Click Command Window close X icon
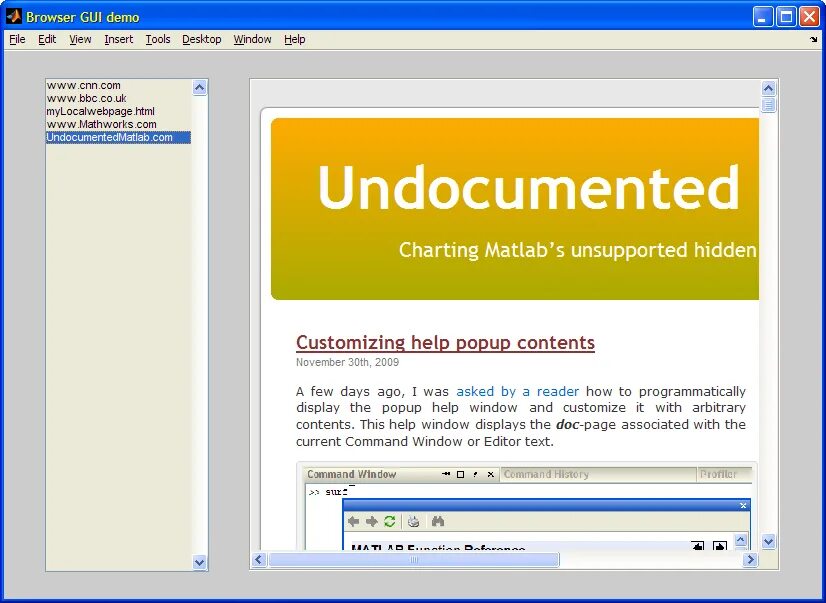This screenshot has height=603, width=826. click(490, 475)
